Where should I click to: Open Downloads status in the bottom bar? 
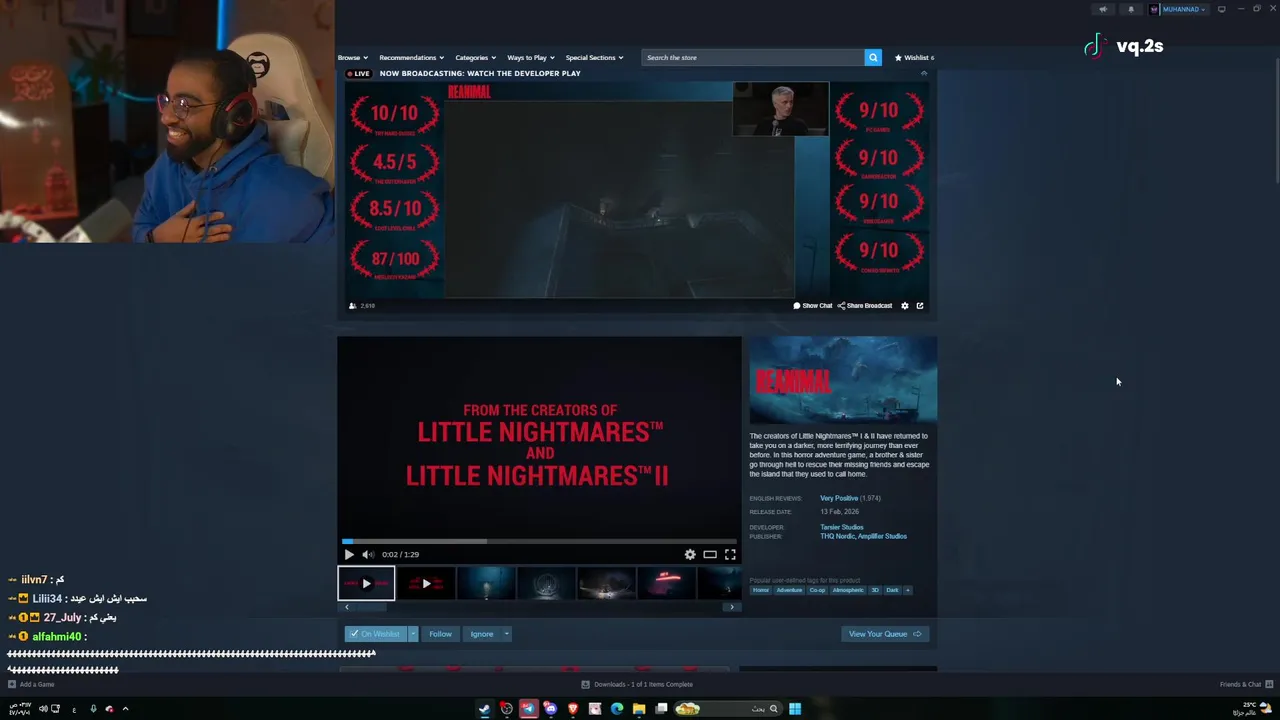point(637,684)
